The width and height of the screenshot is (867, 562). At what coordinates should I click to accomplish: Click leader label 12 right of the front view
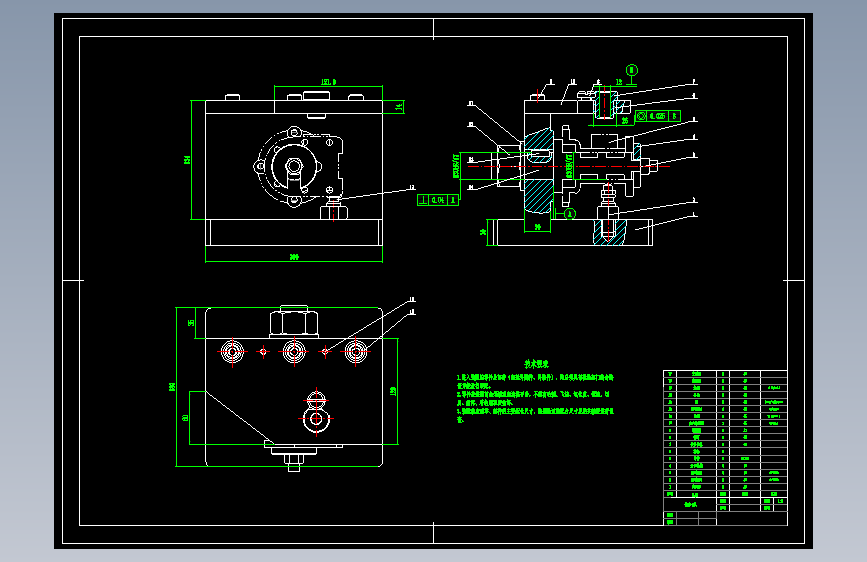point(412,188)
